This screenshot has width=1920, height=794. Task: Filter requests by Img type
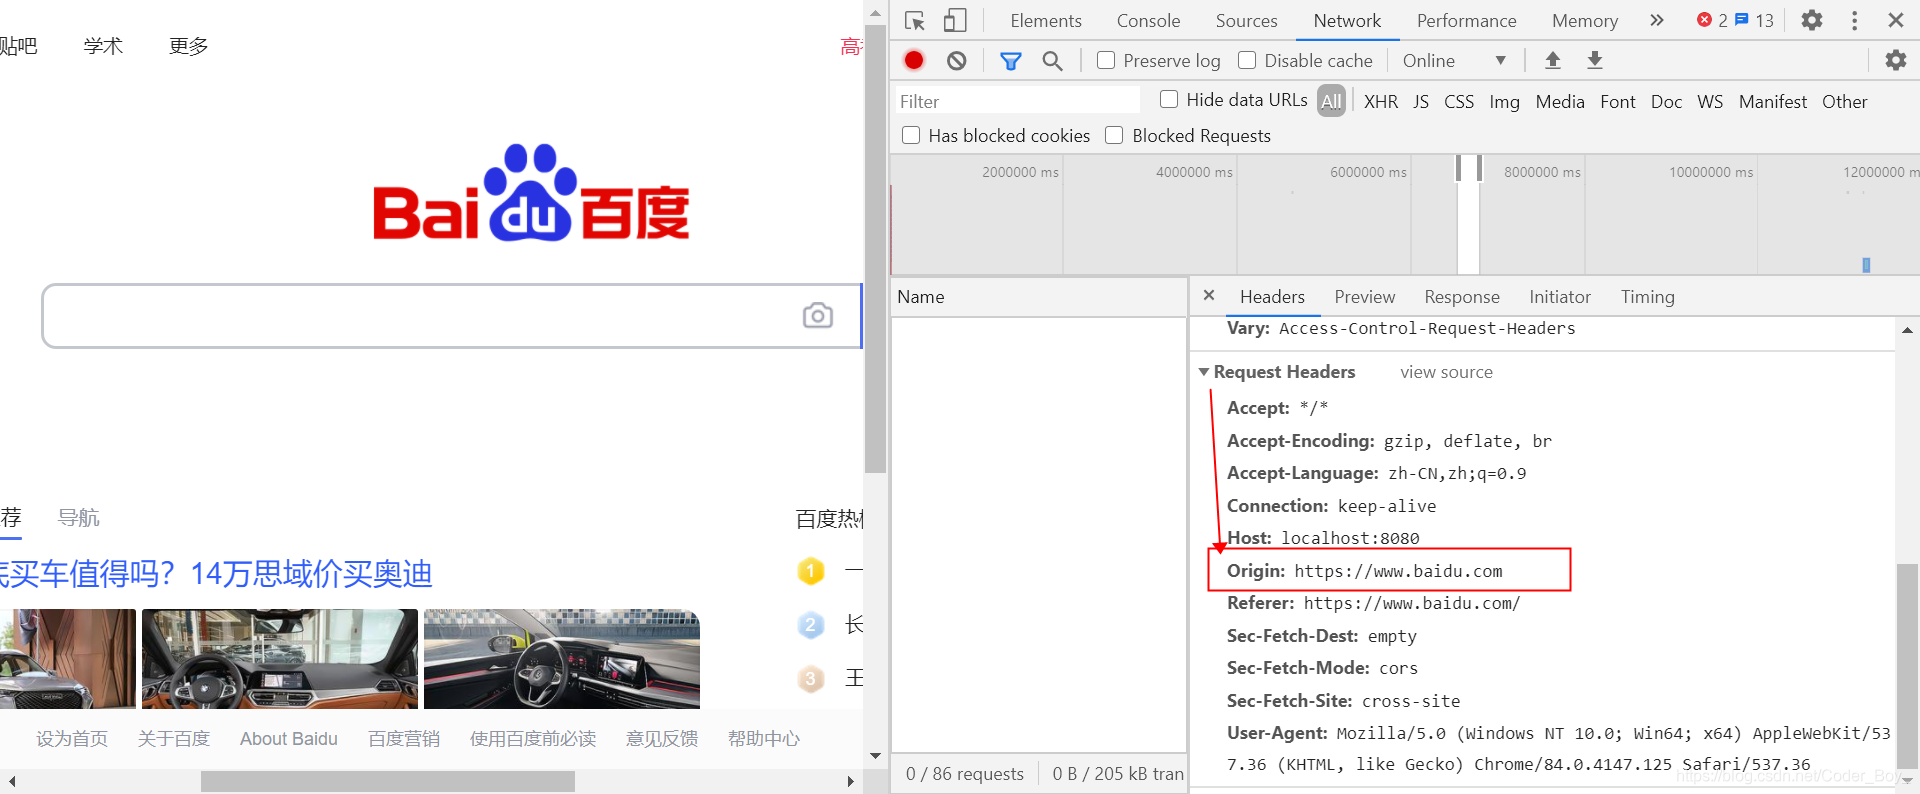point(1504,102)
